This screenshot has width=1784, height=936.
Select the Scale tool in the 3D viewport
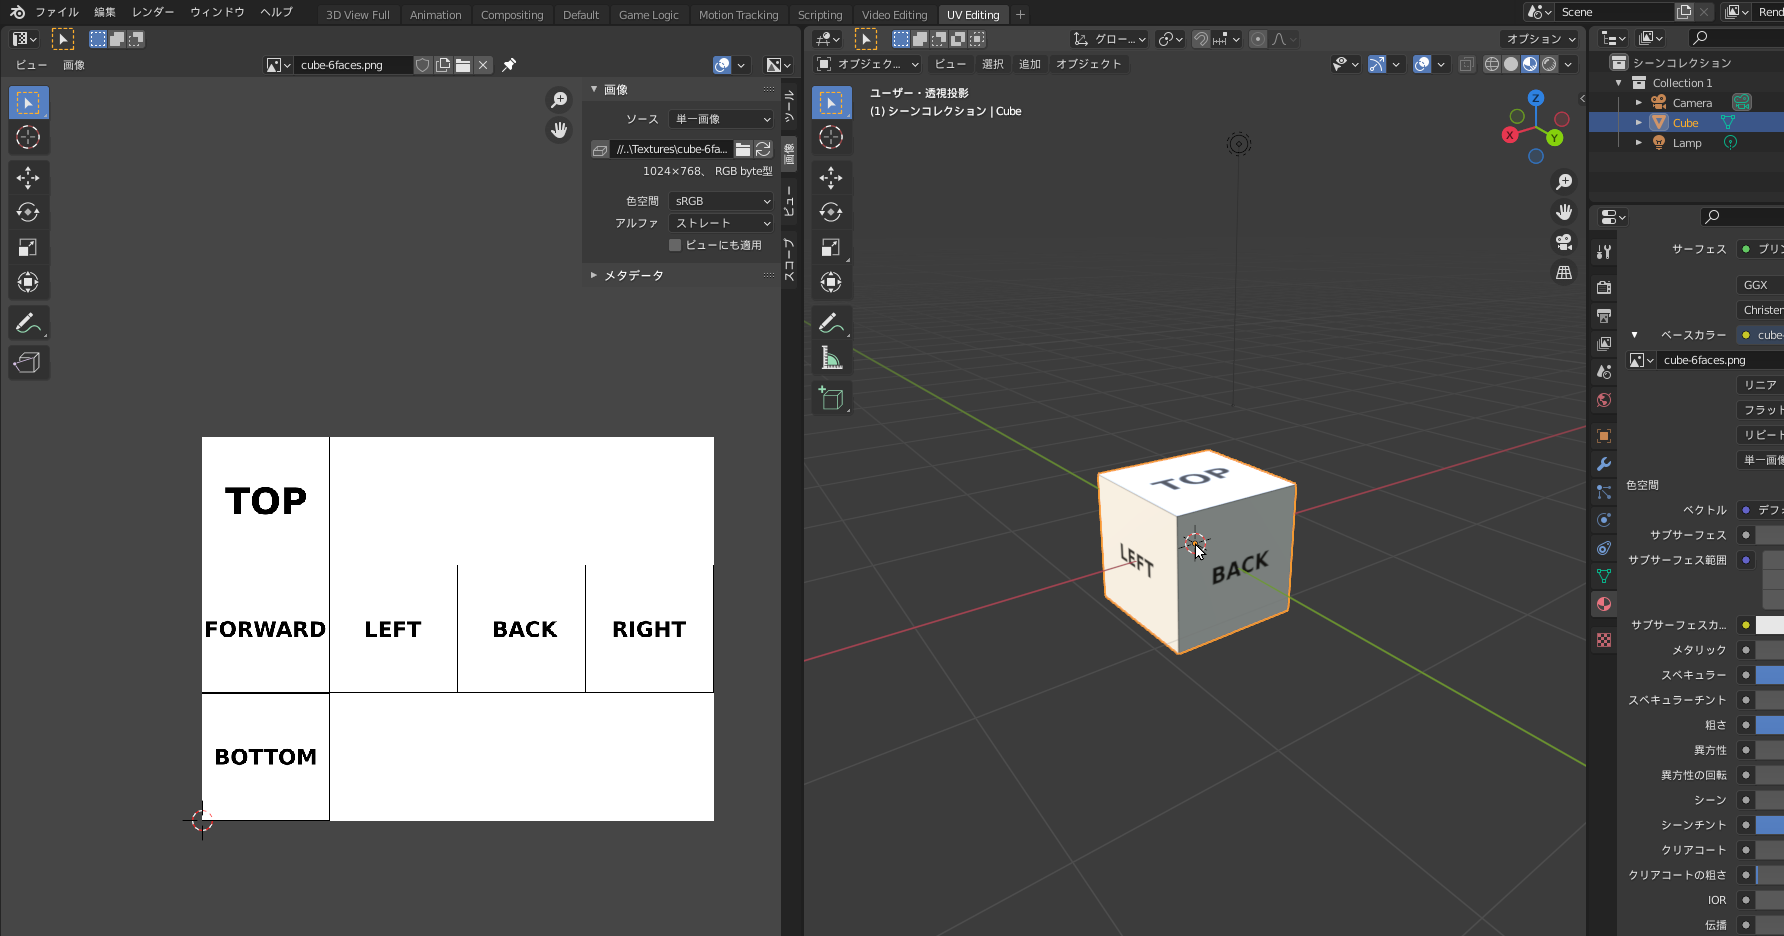pos(831,247)
